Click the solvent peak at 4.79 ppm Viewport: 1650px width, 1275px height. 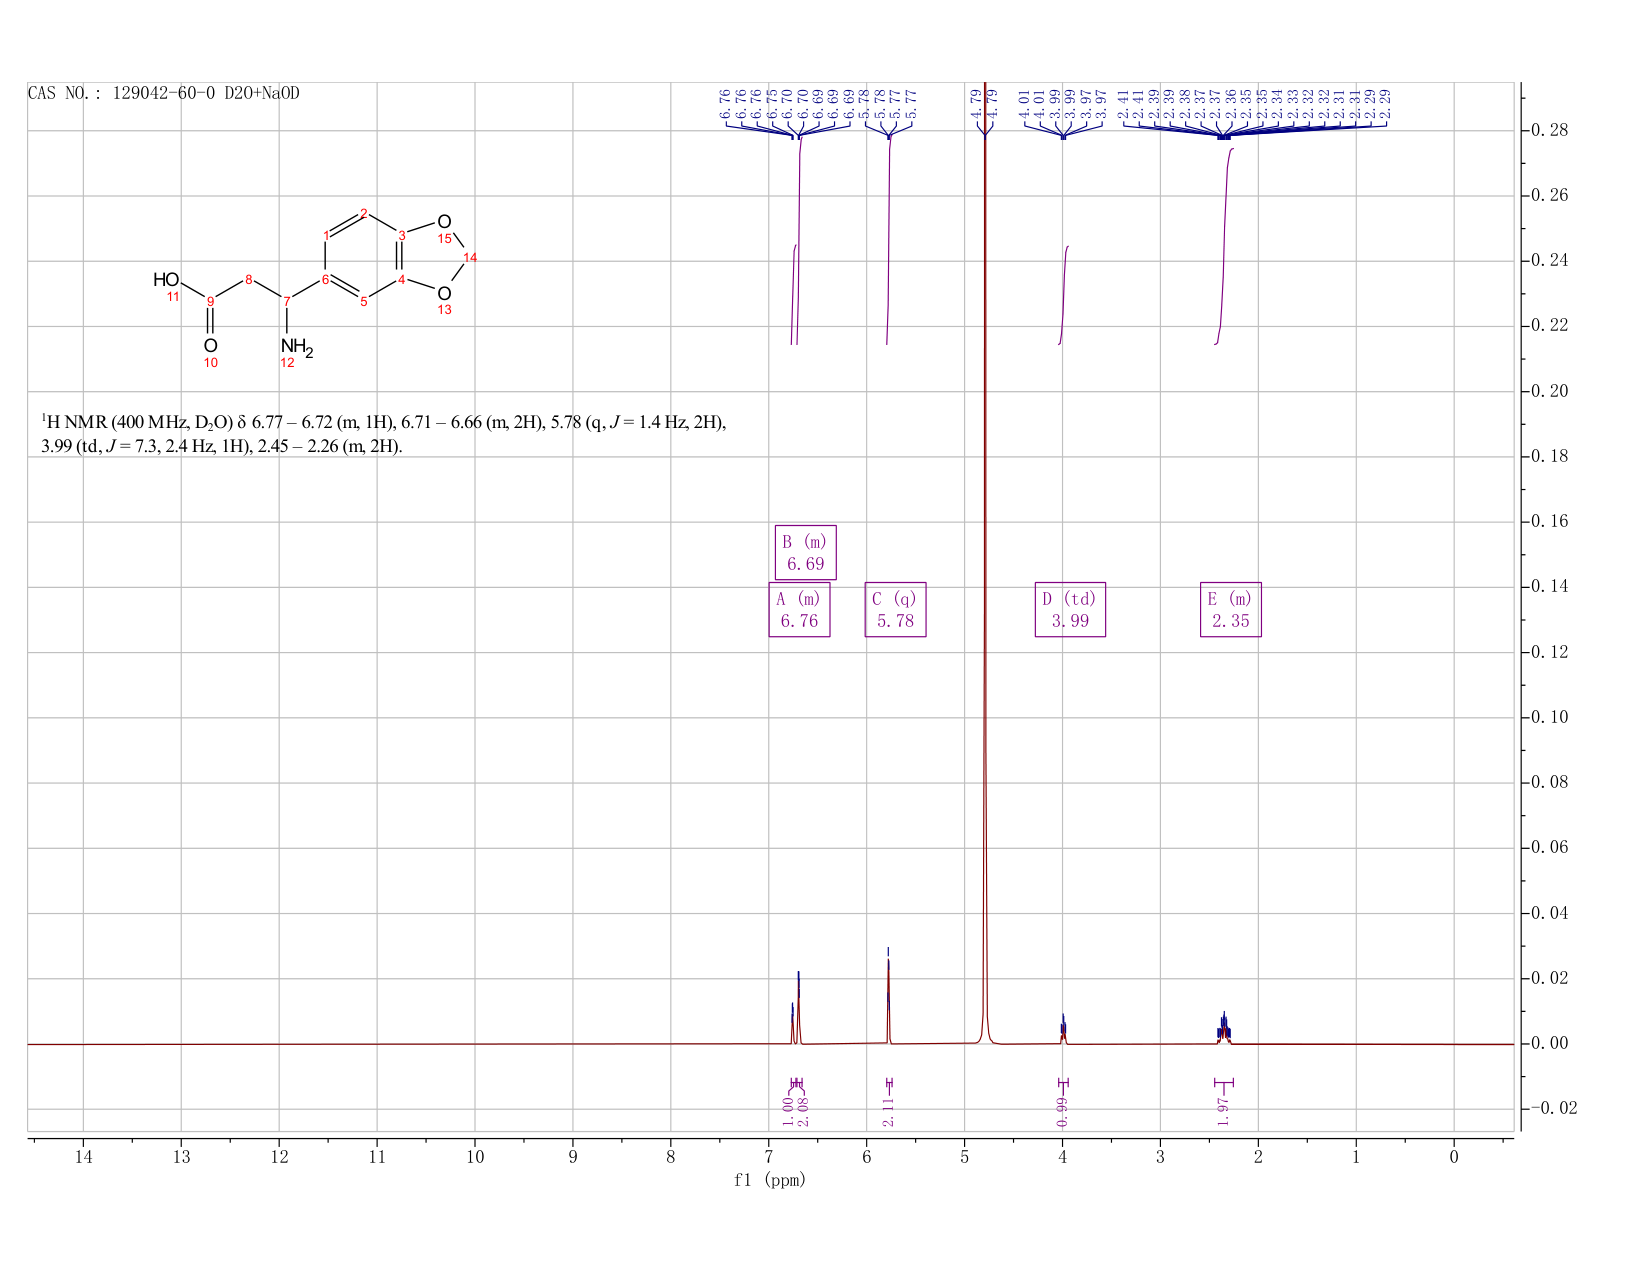[x=985, y=560]
